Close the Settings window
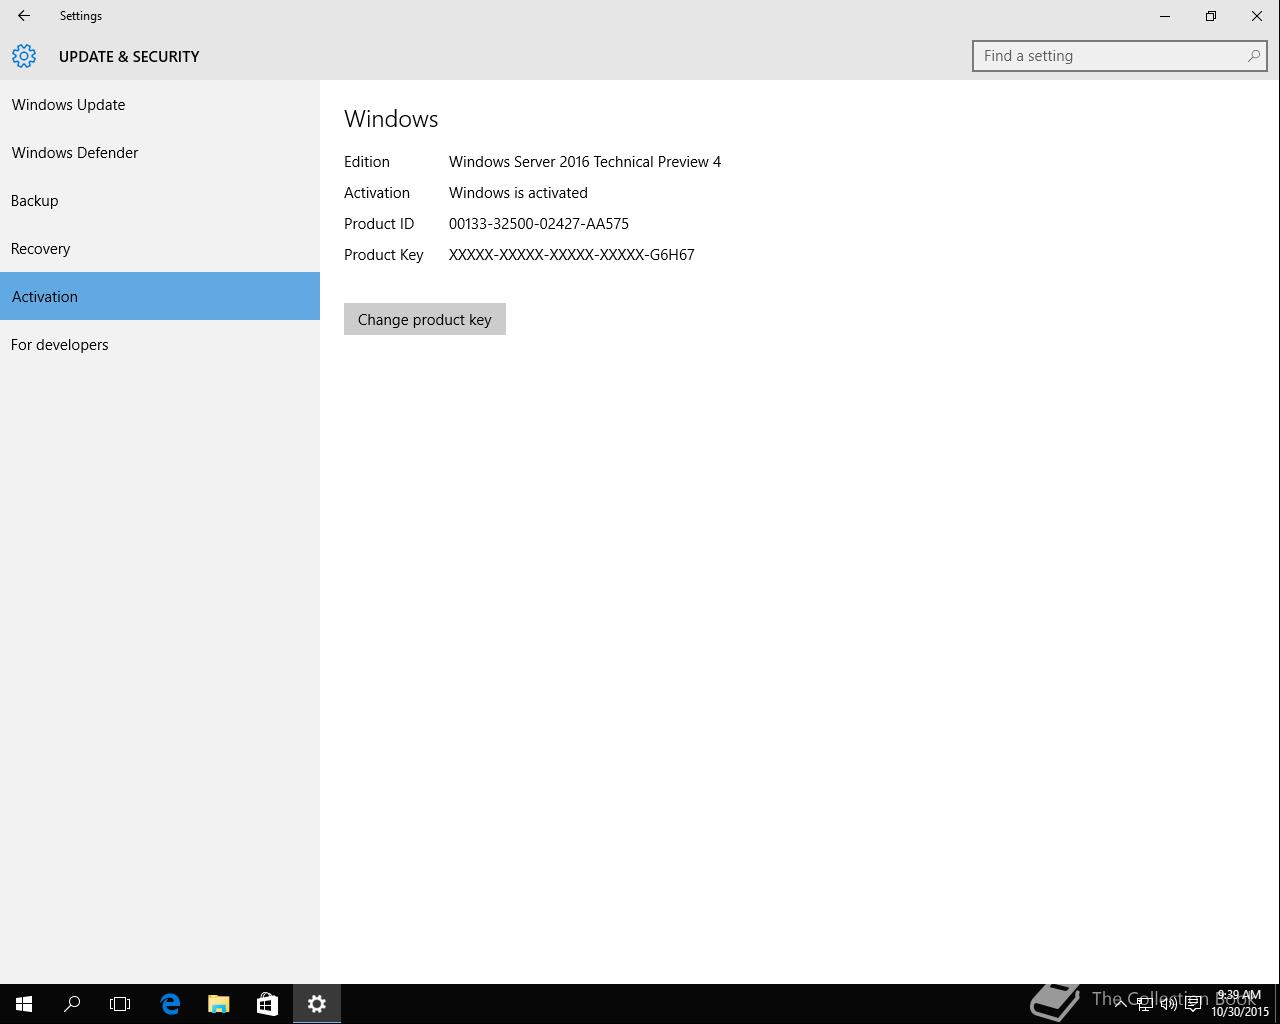 (x=1257, y=16)
